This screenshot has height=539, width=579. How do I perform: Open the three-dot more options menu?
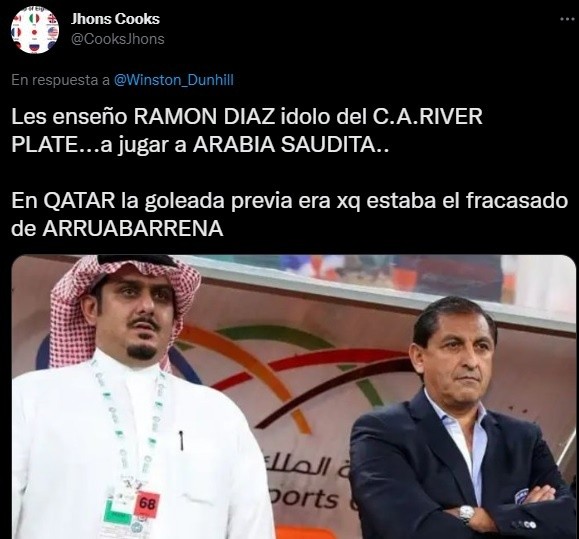pyautogui.click(x=567, y=19)
